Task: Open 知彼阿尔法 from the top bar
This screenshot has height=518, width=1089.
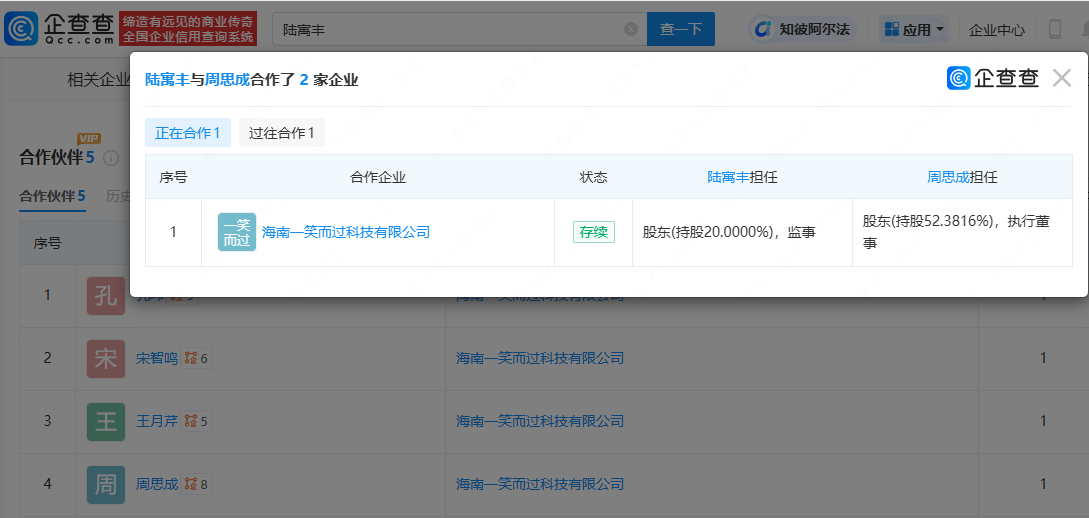Action: (802, 29)
